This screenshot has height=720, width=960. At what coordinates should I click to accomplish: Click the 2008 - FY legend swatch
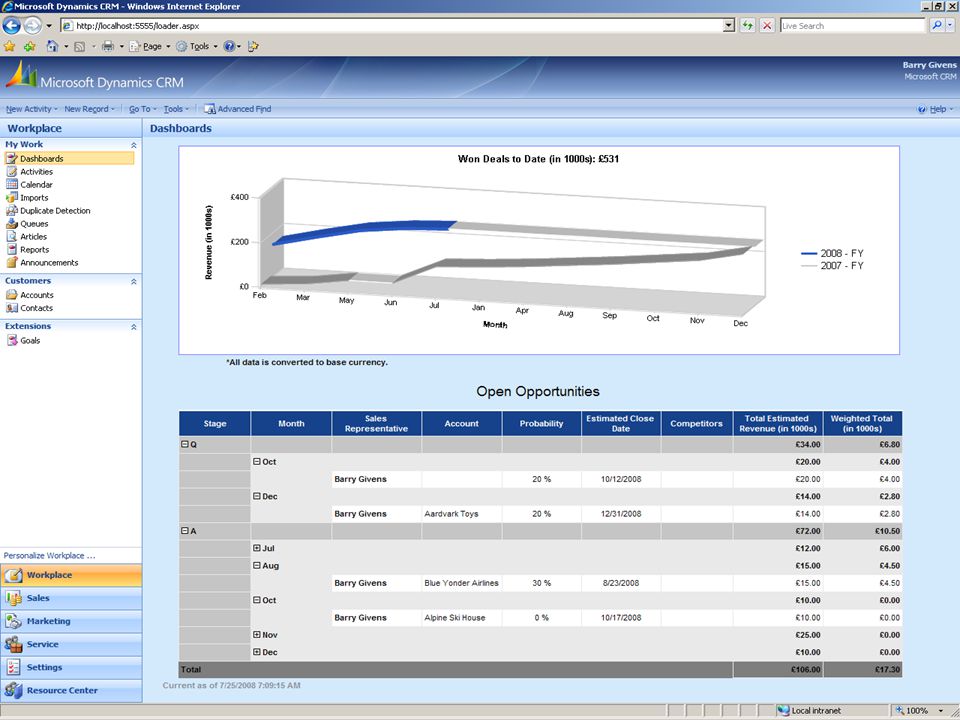(809, 253)
